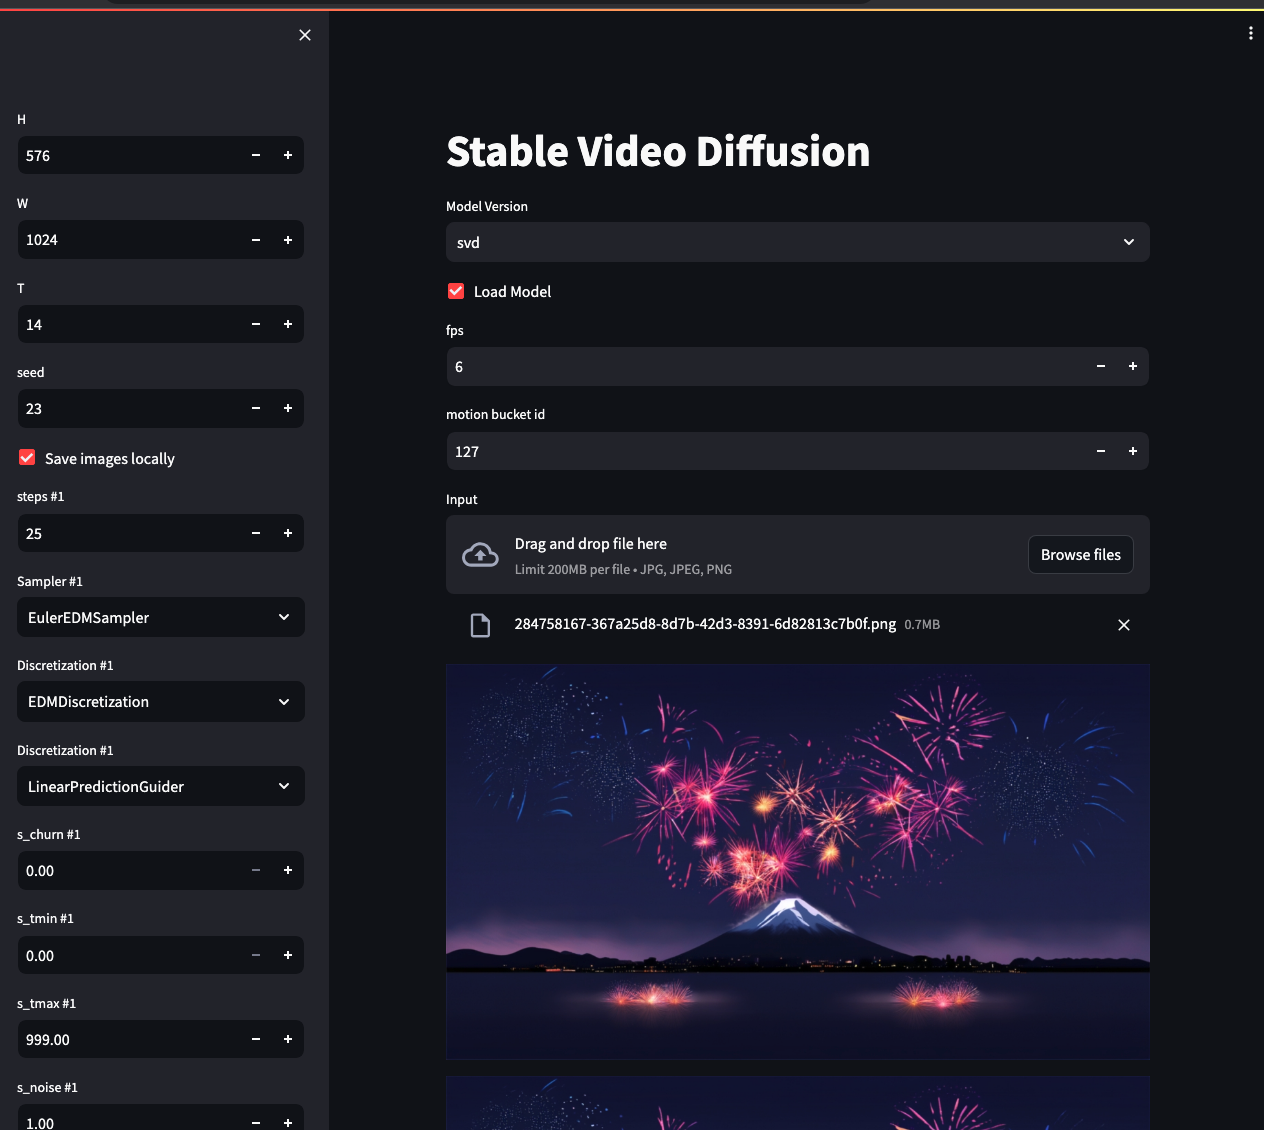Collapse the sidebar with its X button

(x=304, y=34)
